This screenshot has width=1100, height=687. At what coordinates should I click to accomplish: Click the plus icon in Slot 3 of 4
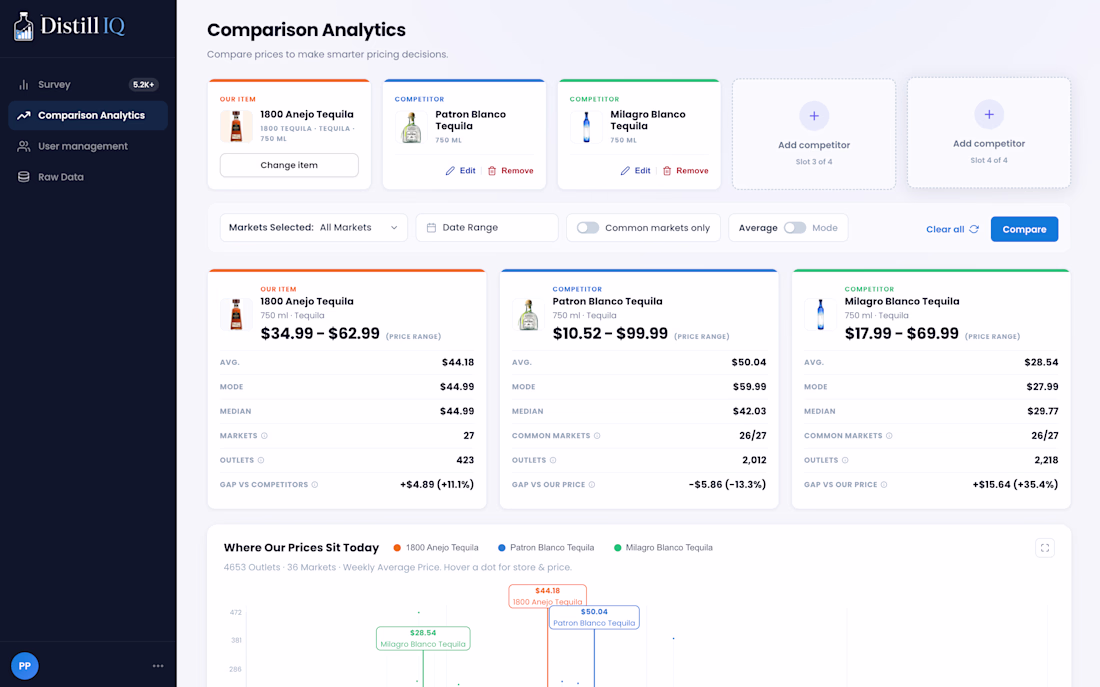[x=814, y=116]
